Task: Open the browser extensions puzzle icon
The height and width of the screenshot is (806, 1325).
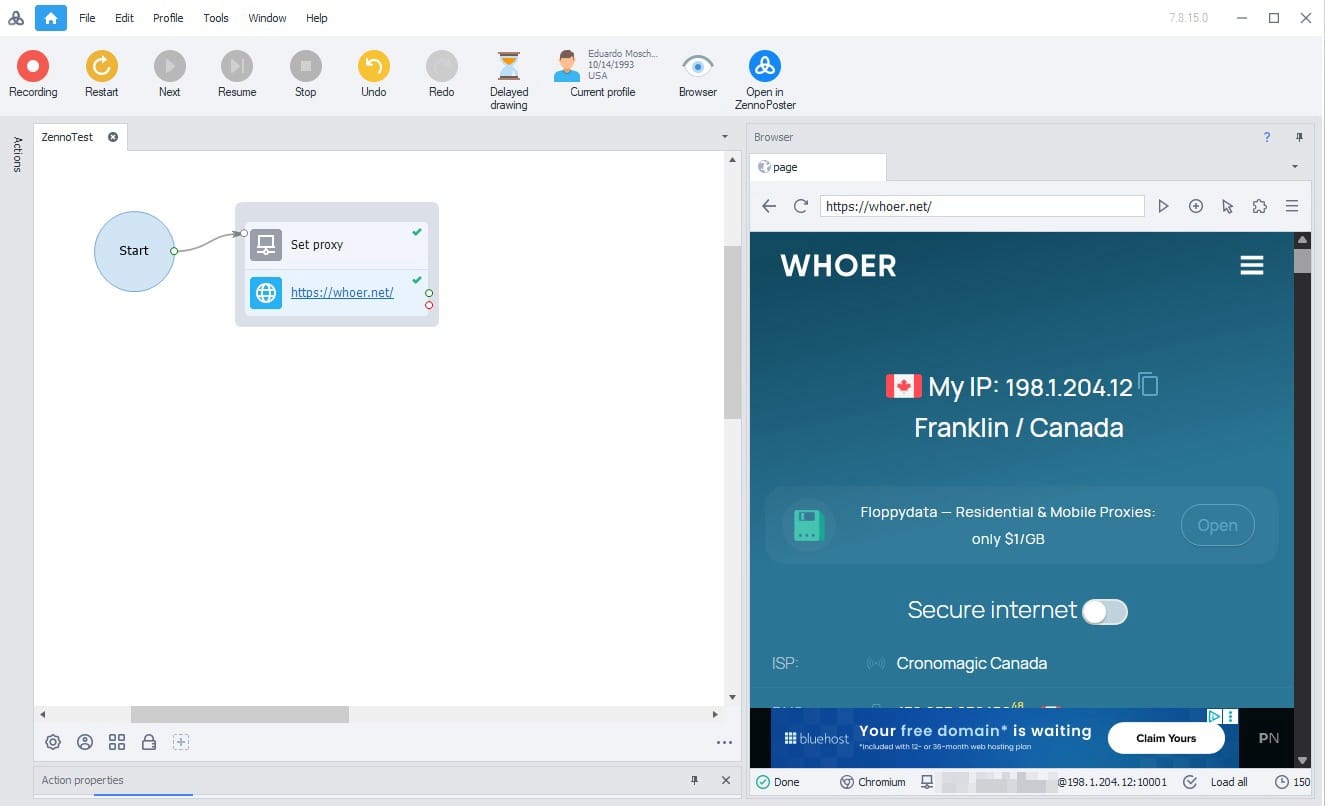Action: point(1259,206)
